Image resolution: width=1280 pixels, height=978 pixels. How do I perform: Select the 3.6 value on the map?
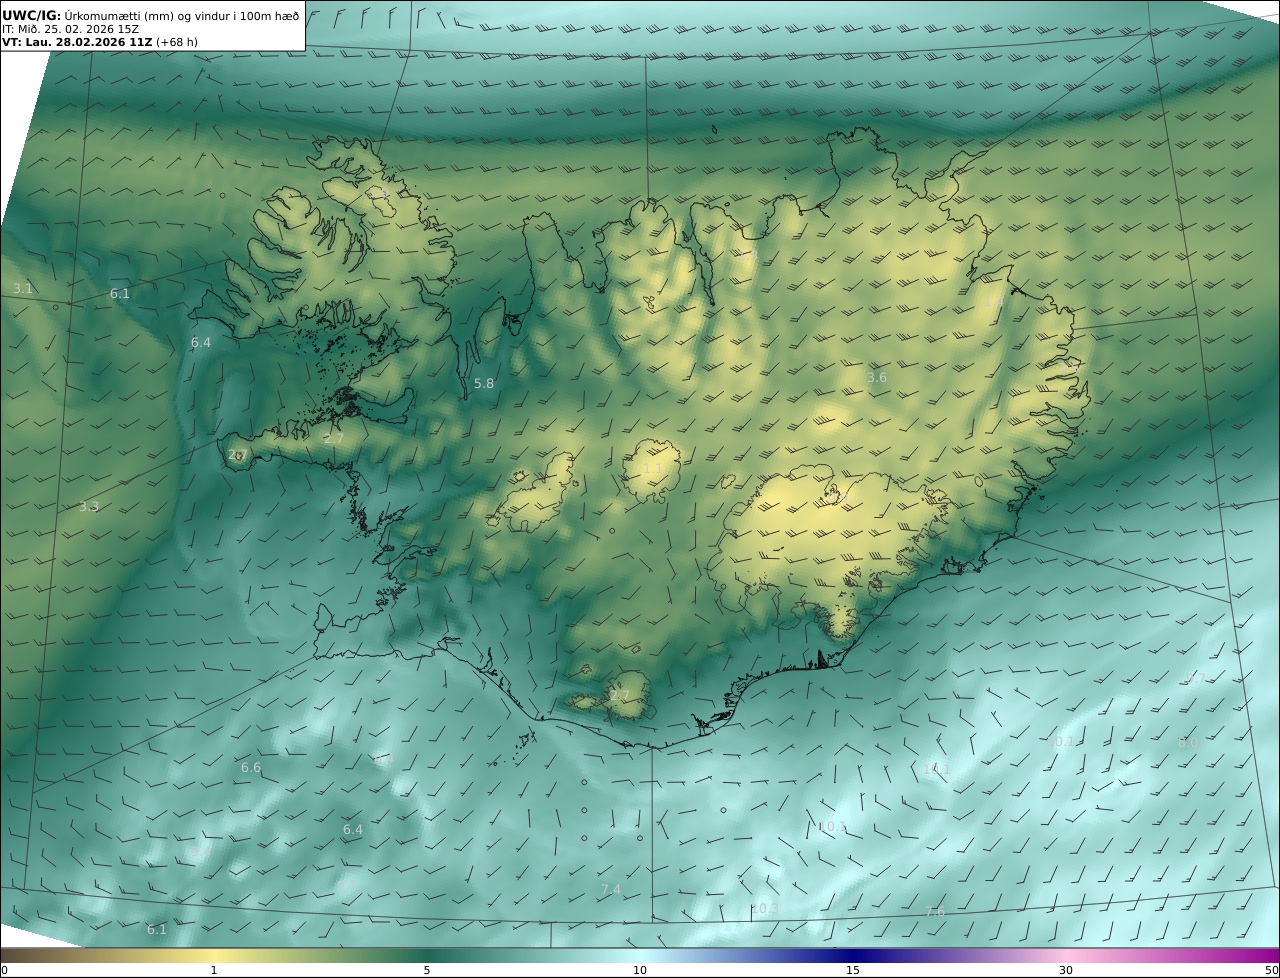877,377
